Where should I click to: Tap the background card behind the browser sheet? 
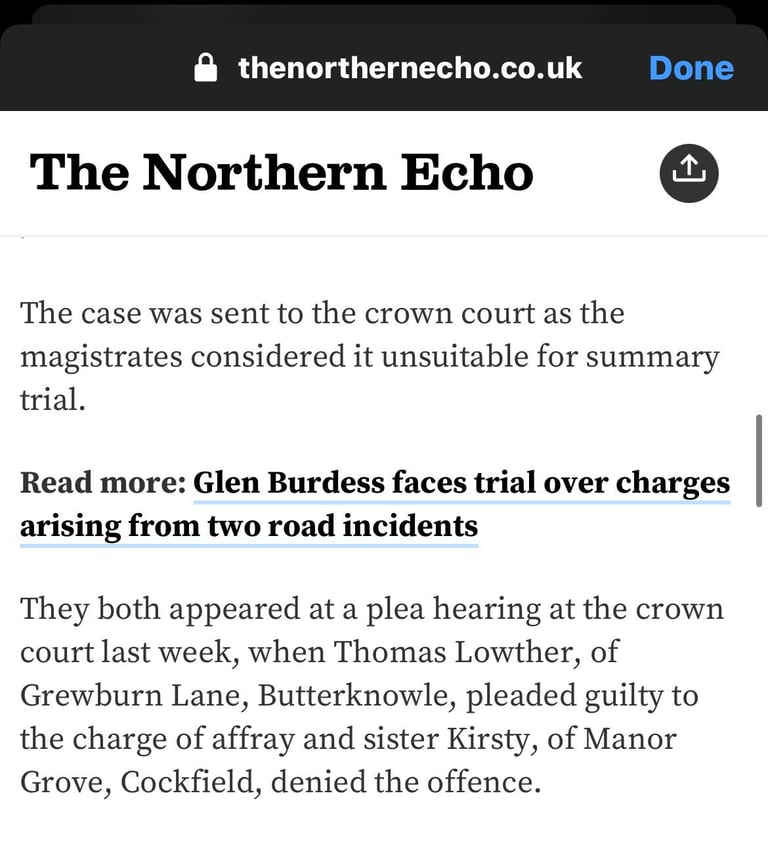383,12
